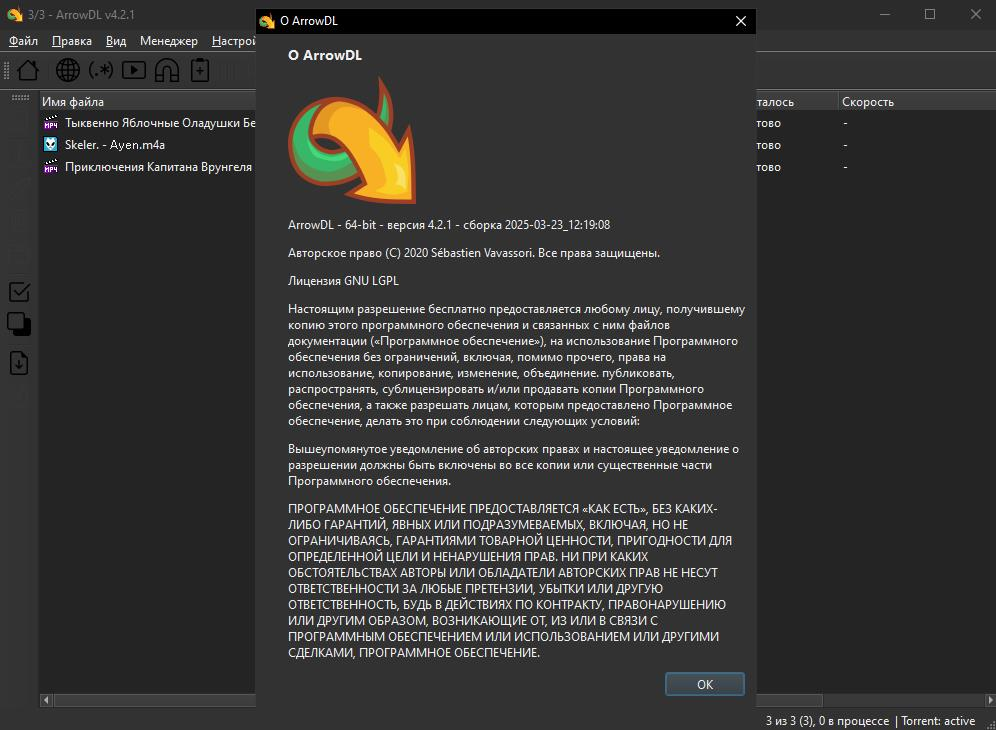
Task: Click the Skeler. - Ayen.m4a file icon
Action: coord(51,144)
